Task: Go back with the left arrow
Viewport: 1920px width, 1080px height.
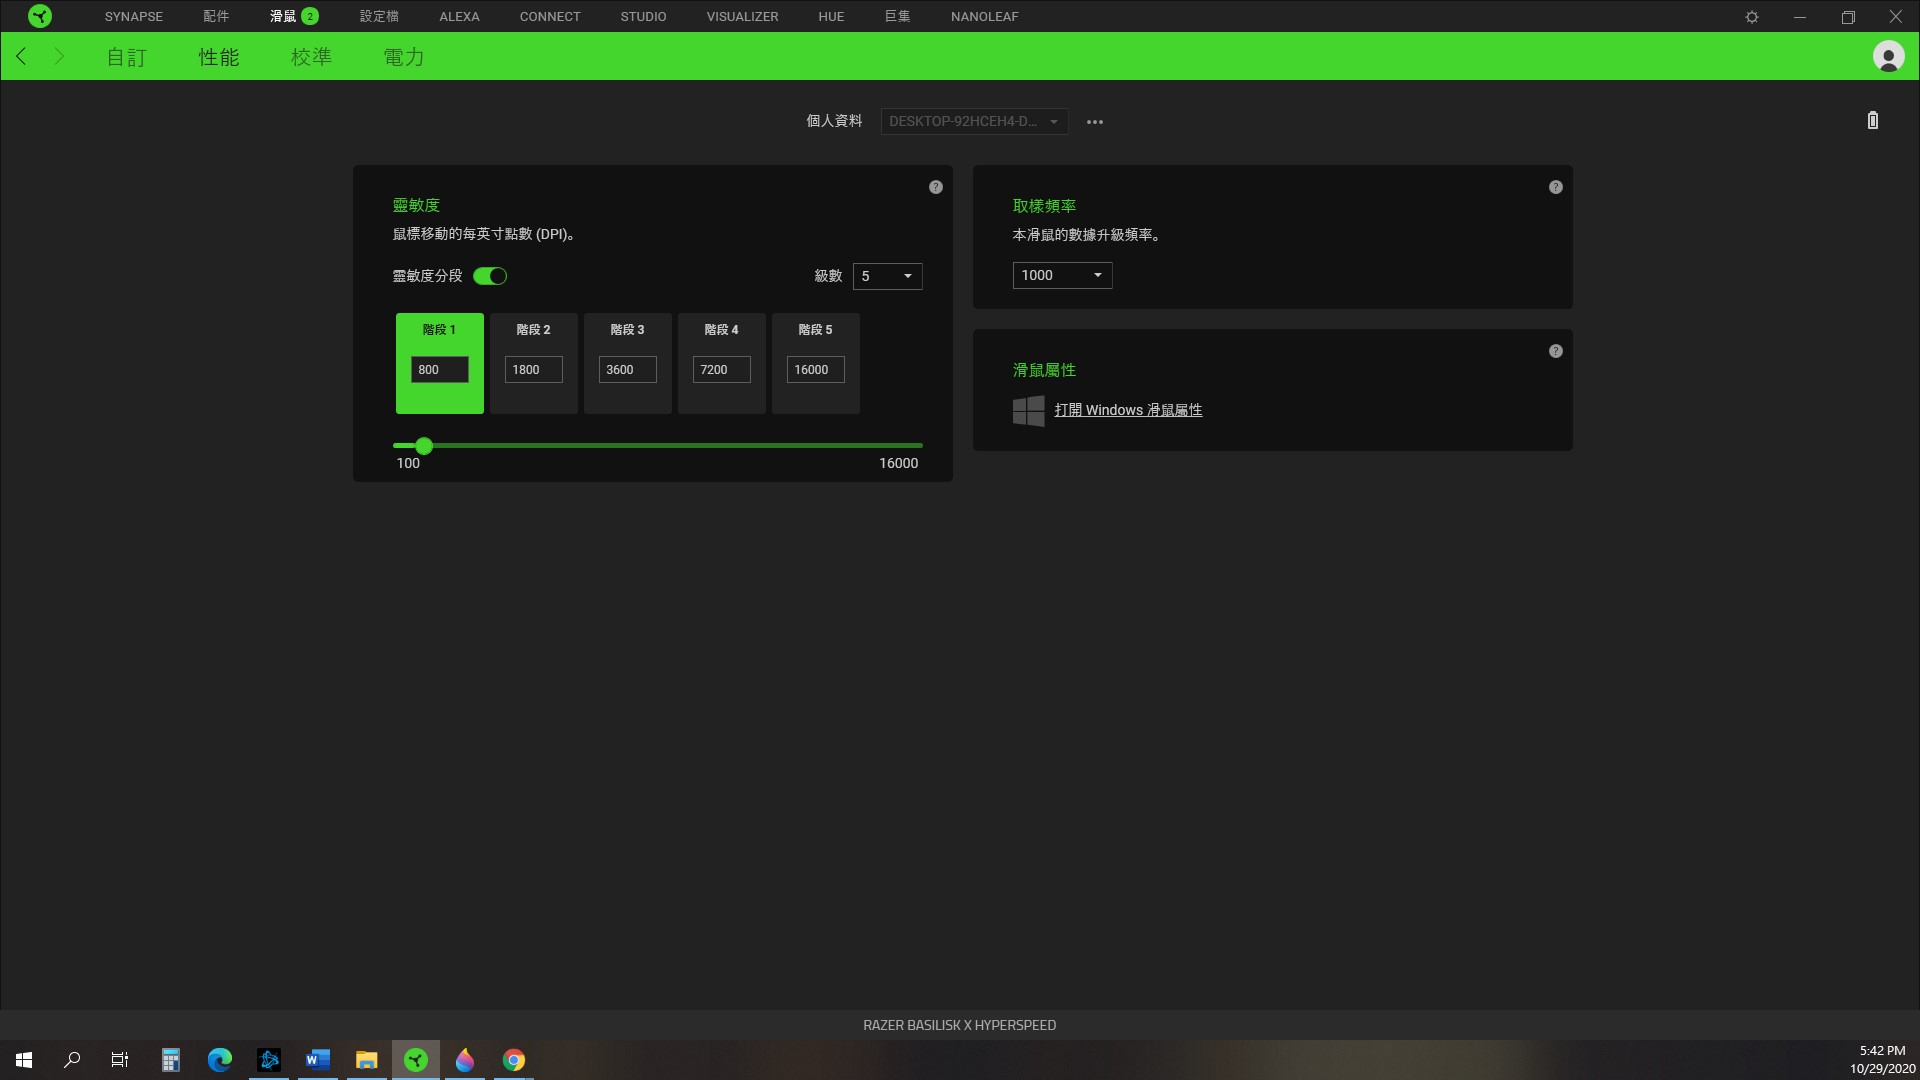Action: click(x=22, y=56)
